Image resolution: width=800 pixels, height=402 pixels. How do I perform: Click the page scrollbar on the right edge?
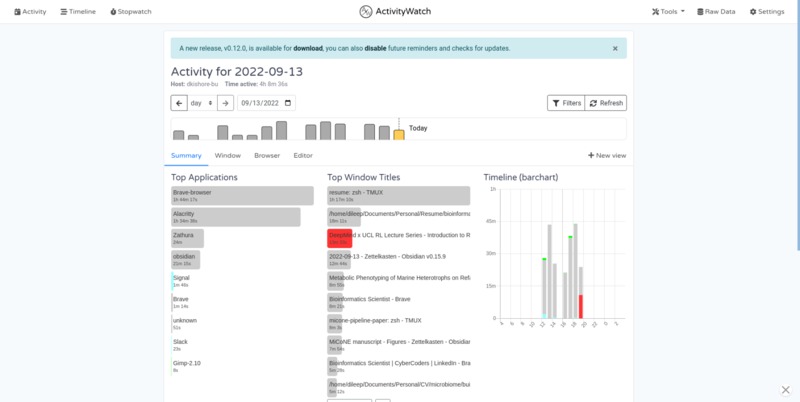798,125
